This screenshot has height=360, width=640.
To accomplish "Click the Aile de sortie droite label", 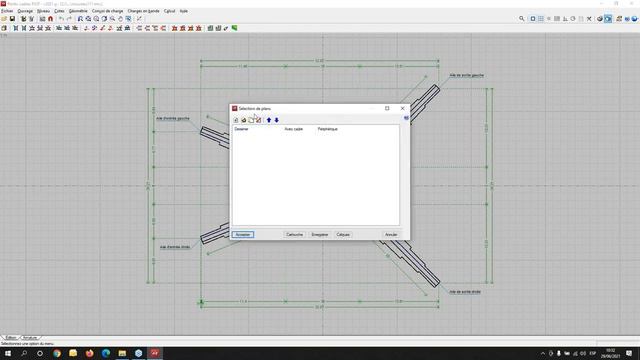I will click(x=465, y=292).
